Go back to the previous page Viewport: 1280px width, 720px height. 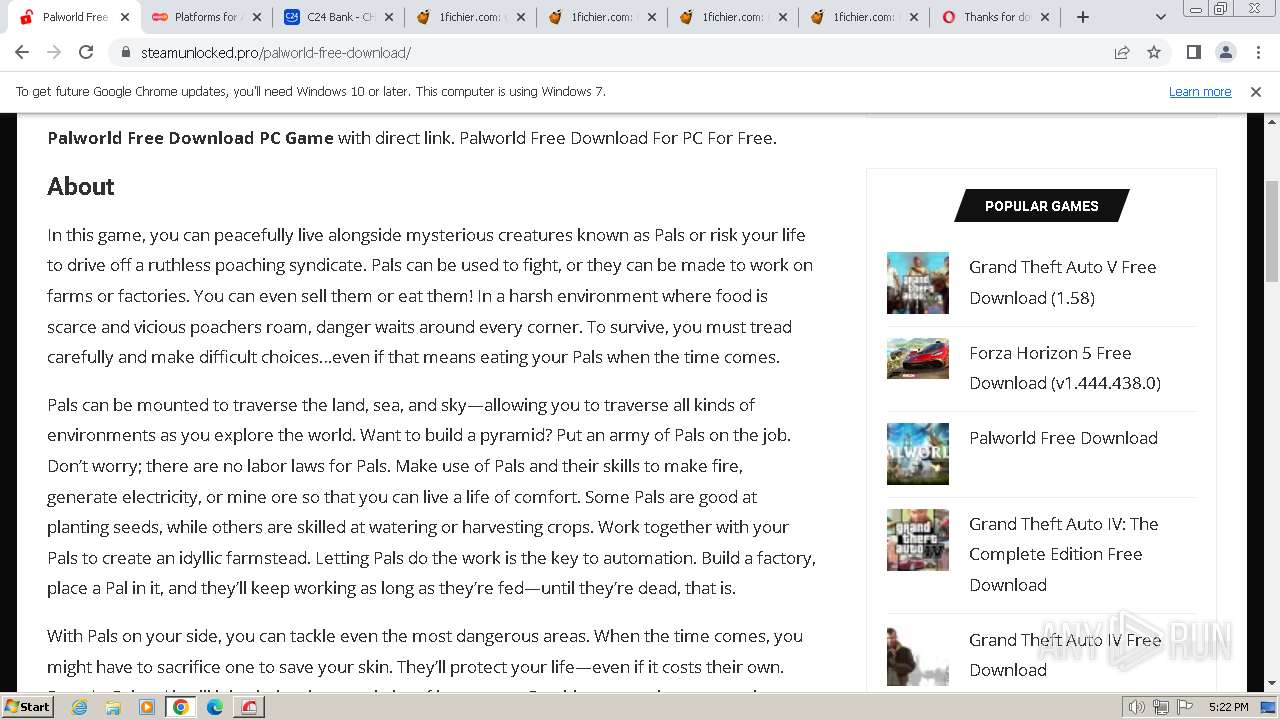22,52
